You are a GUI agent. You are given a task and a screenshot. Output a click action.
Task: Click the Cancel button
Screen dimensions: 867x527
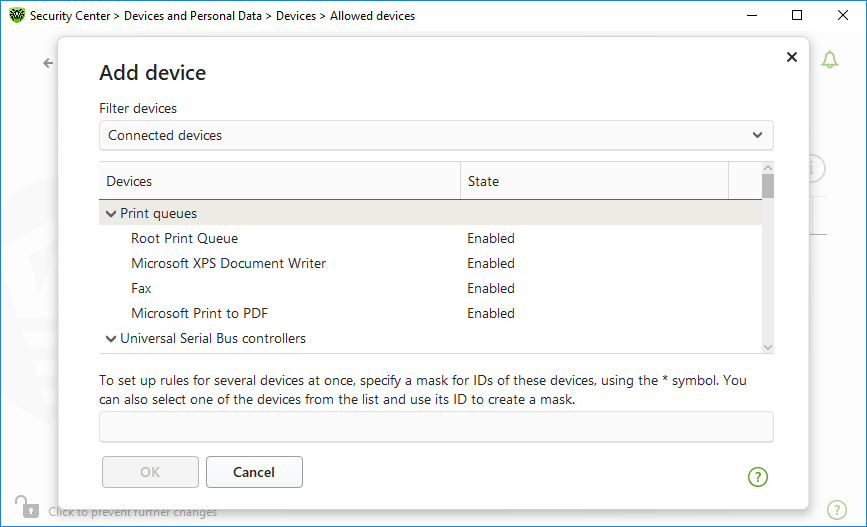(x=254, y=472)
